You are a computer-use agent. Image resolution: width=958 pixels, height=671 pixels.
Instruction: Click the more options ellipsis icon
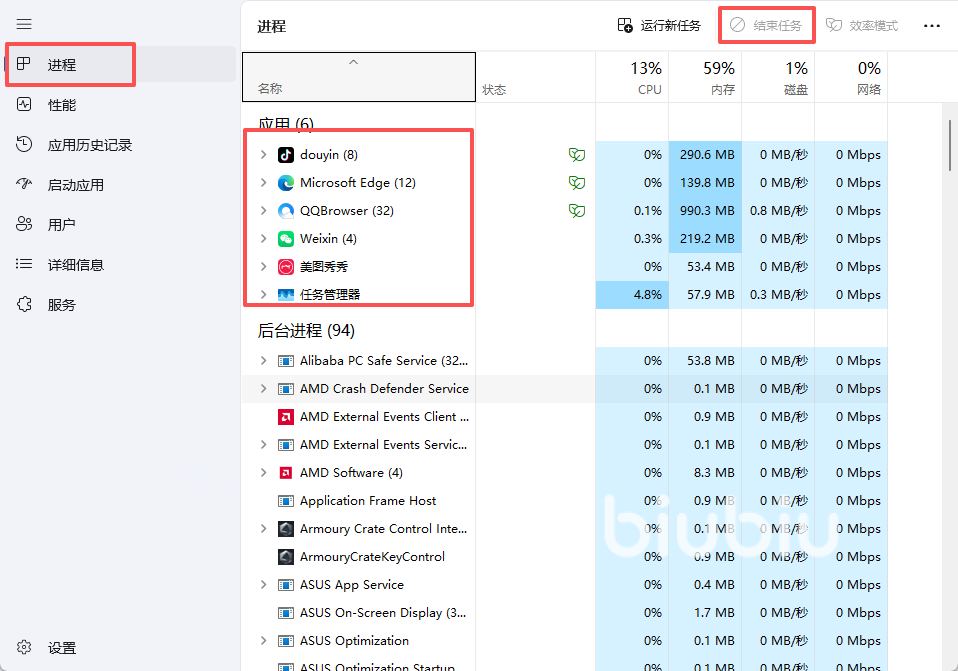click(931, 26)
